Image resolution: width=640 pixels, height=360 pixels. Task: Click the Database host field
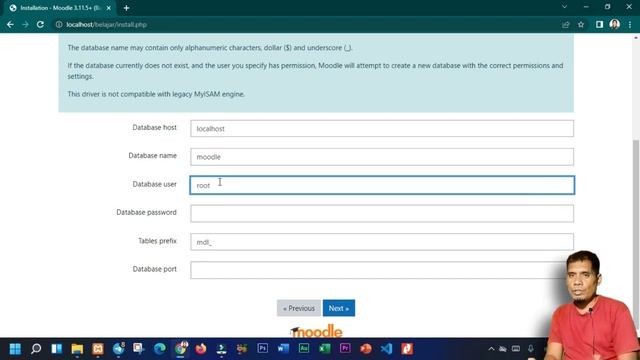pyautogui.click(x=382, y=129)
